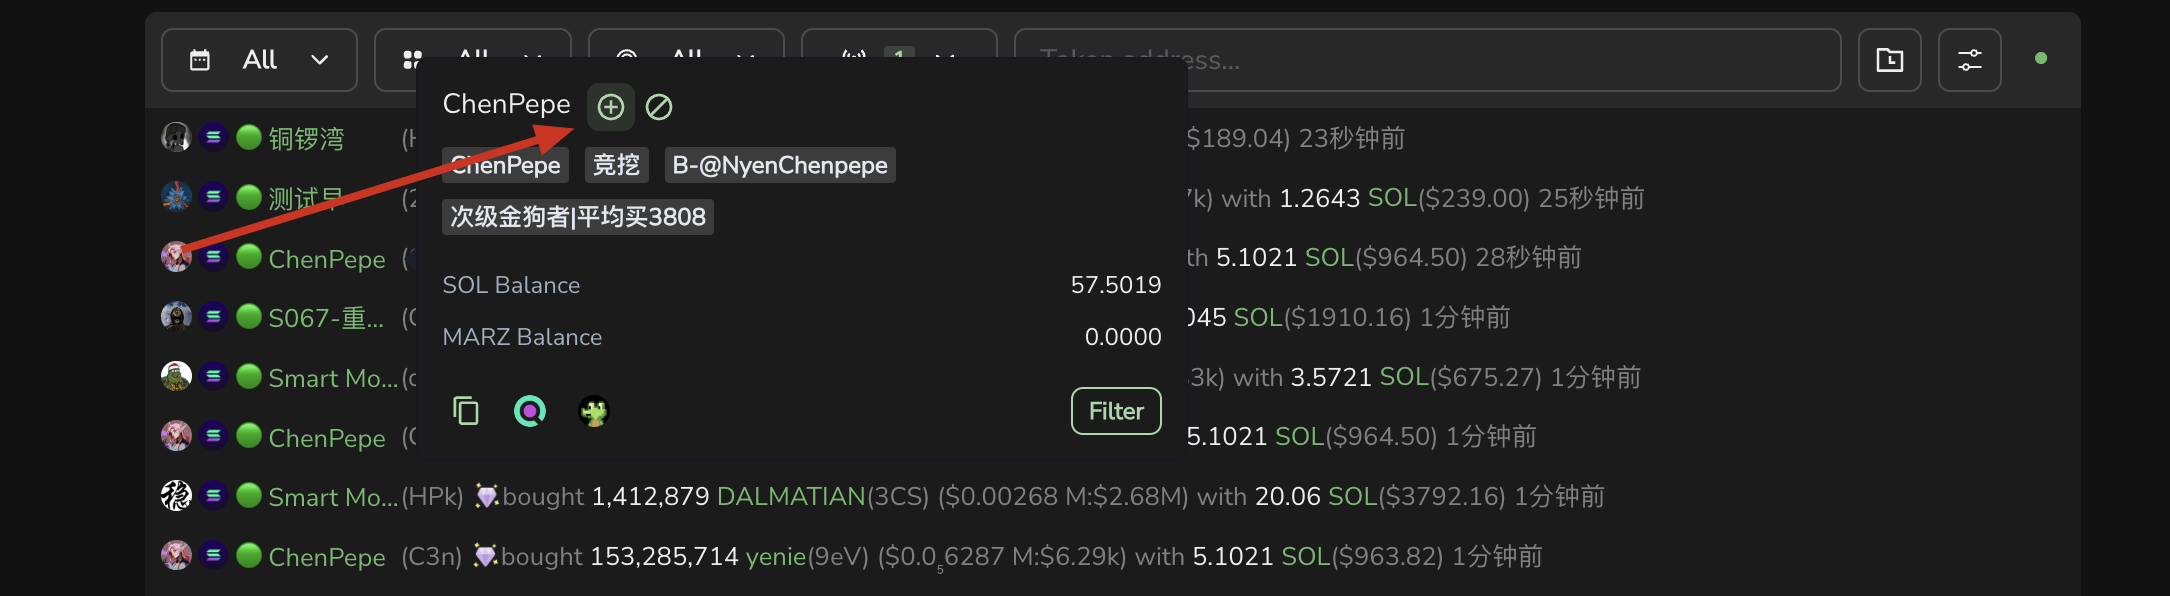
Task: Click the 次级金狗者|平均买3808 tag
Action: (578, 217)
